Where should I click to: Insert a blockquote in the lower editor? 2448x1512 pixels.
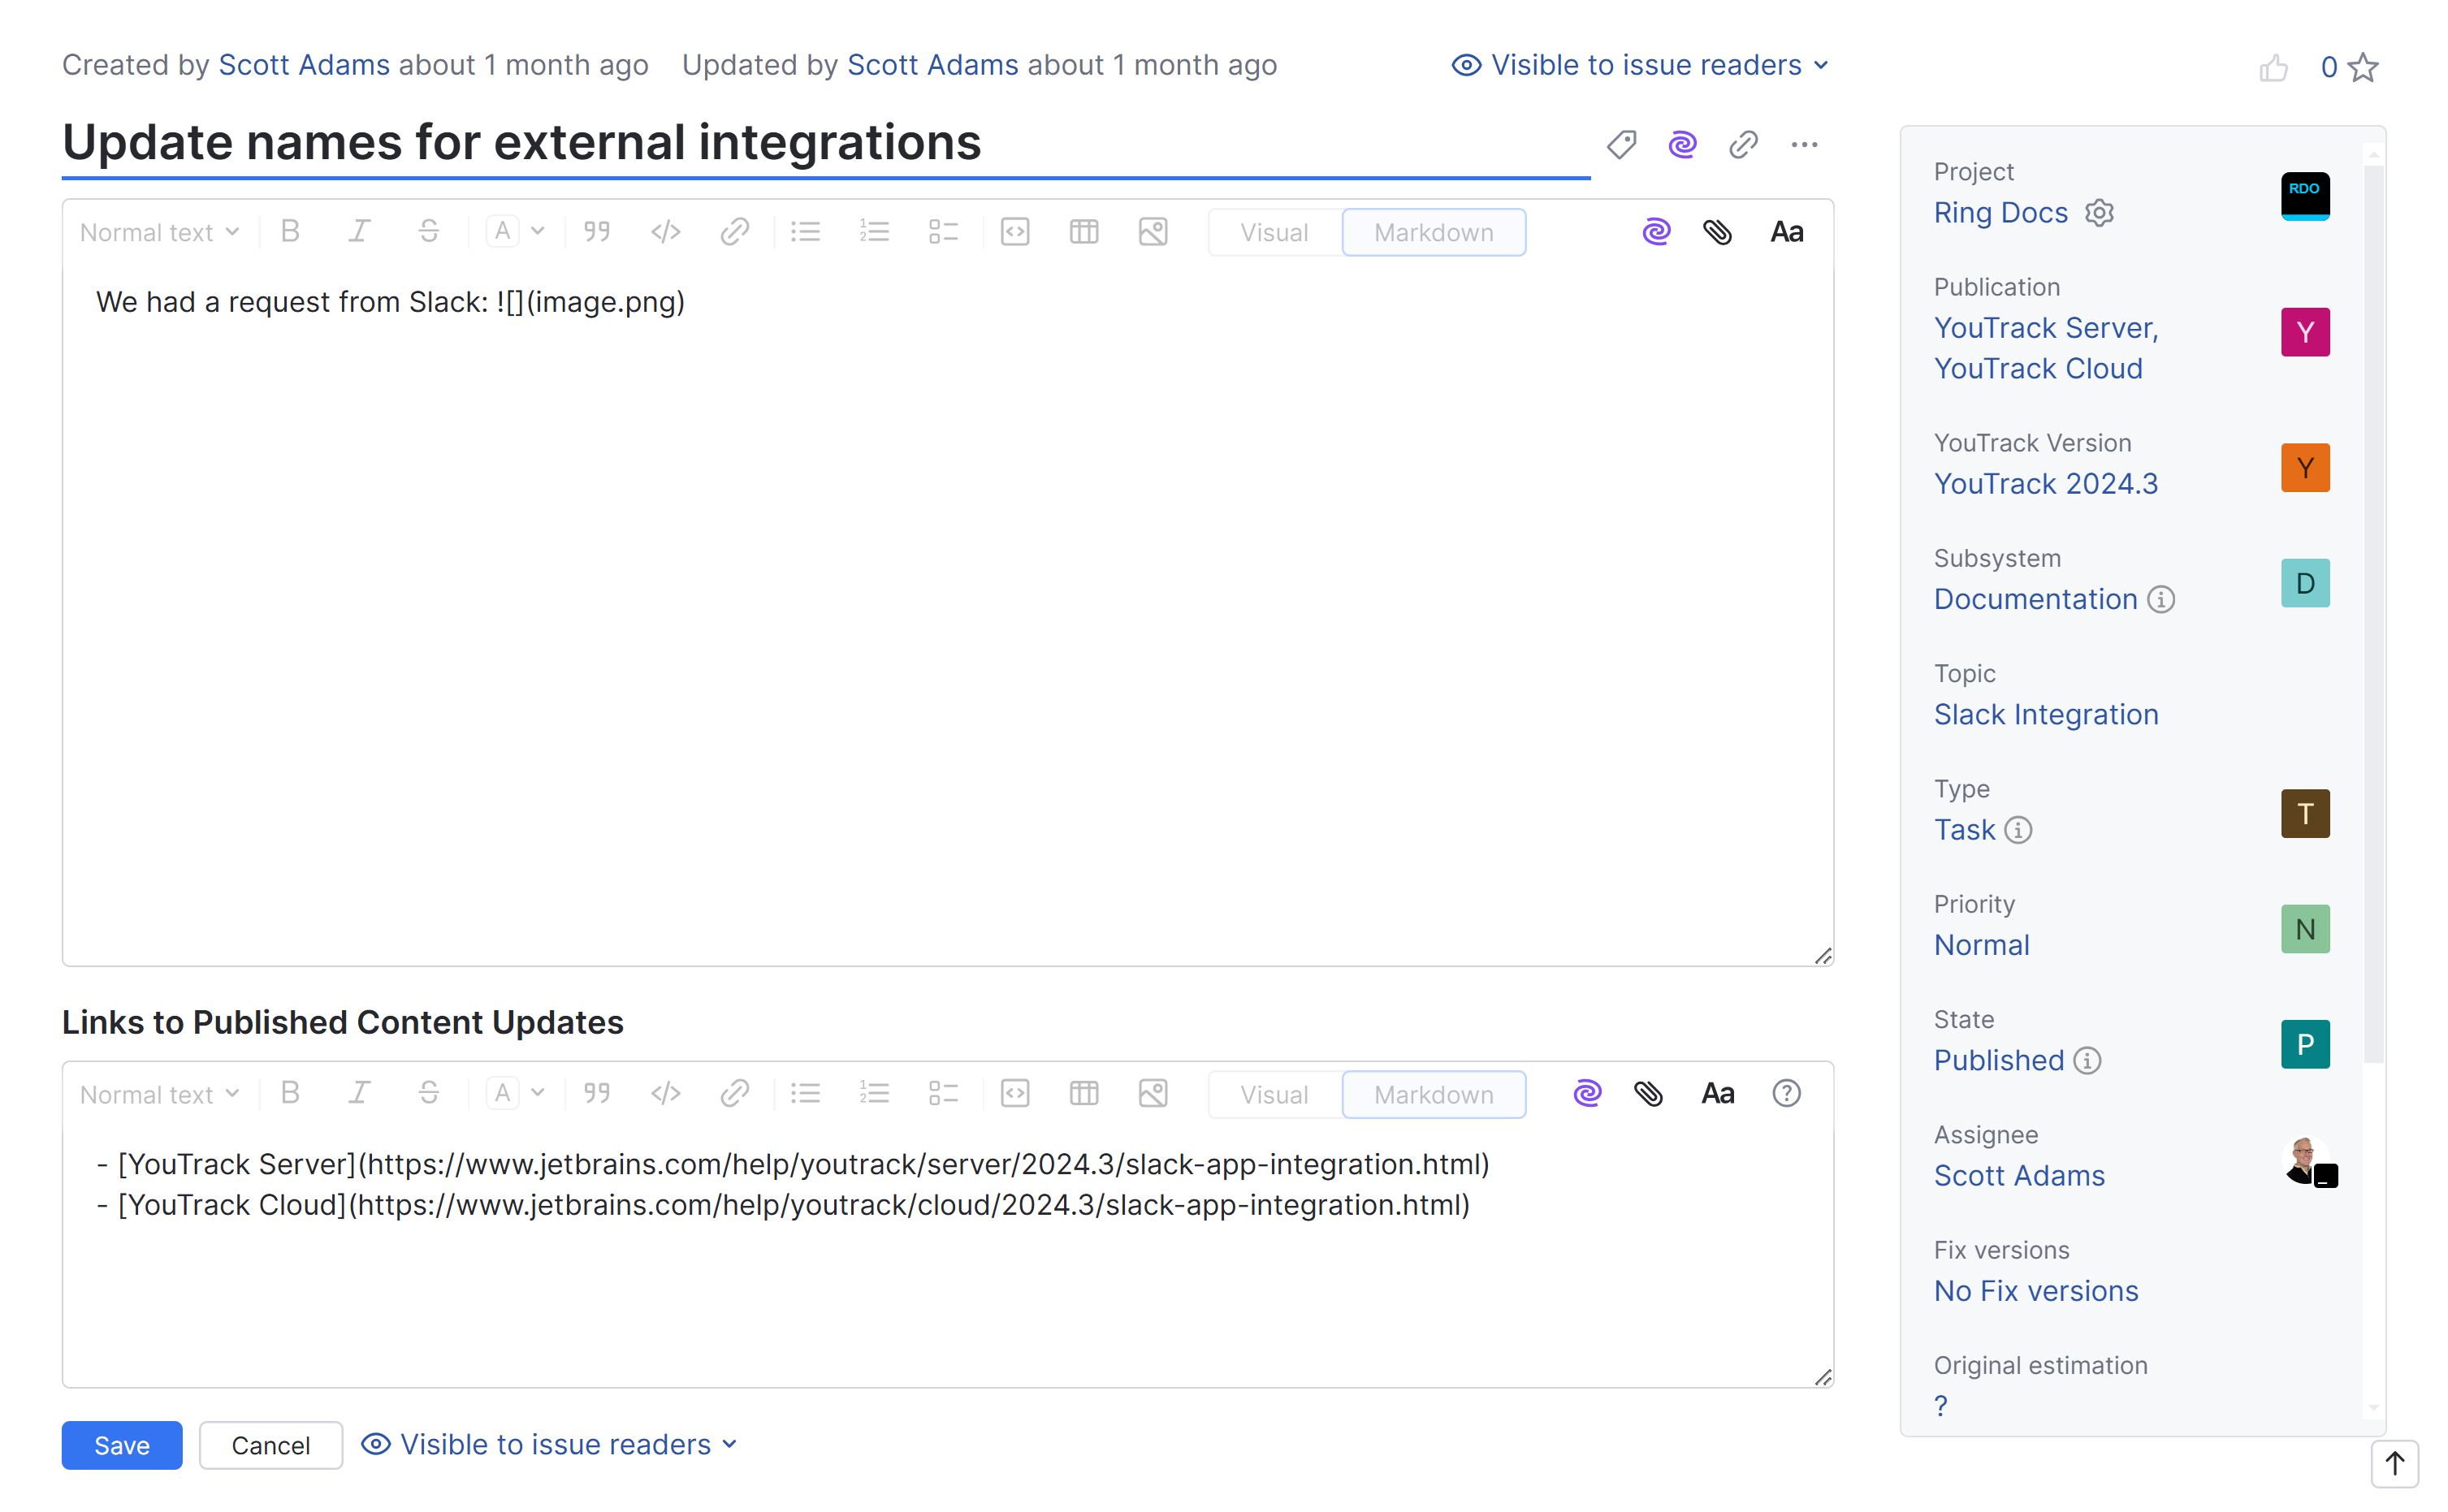[597, 1093]
